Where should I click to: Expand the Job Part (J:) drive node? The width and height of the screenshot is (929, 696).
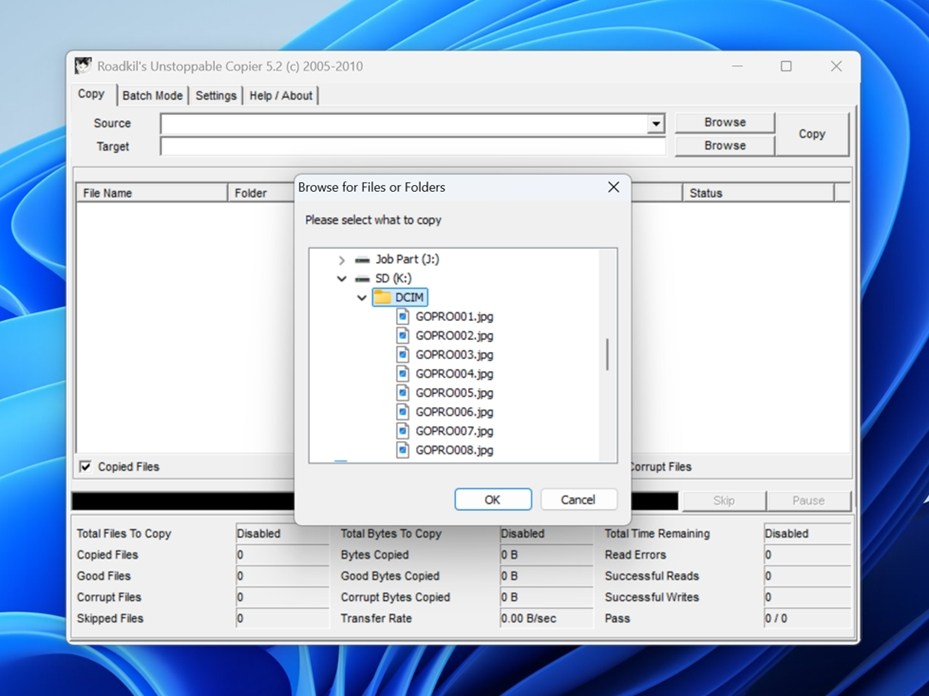341,259
